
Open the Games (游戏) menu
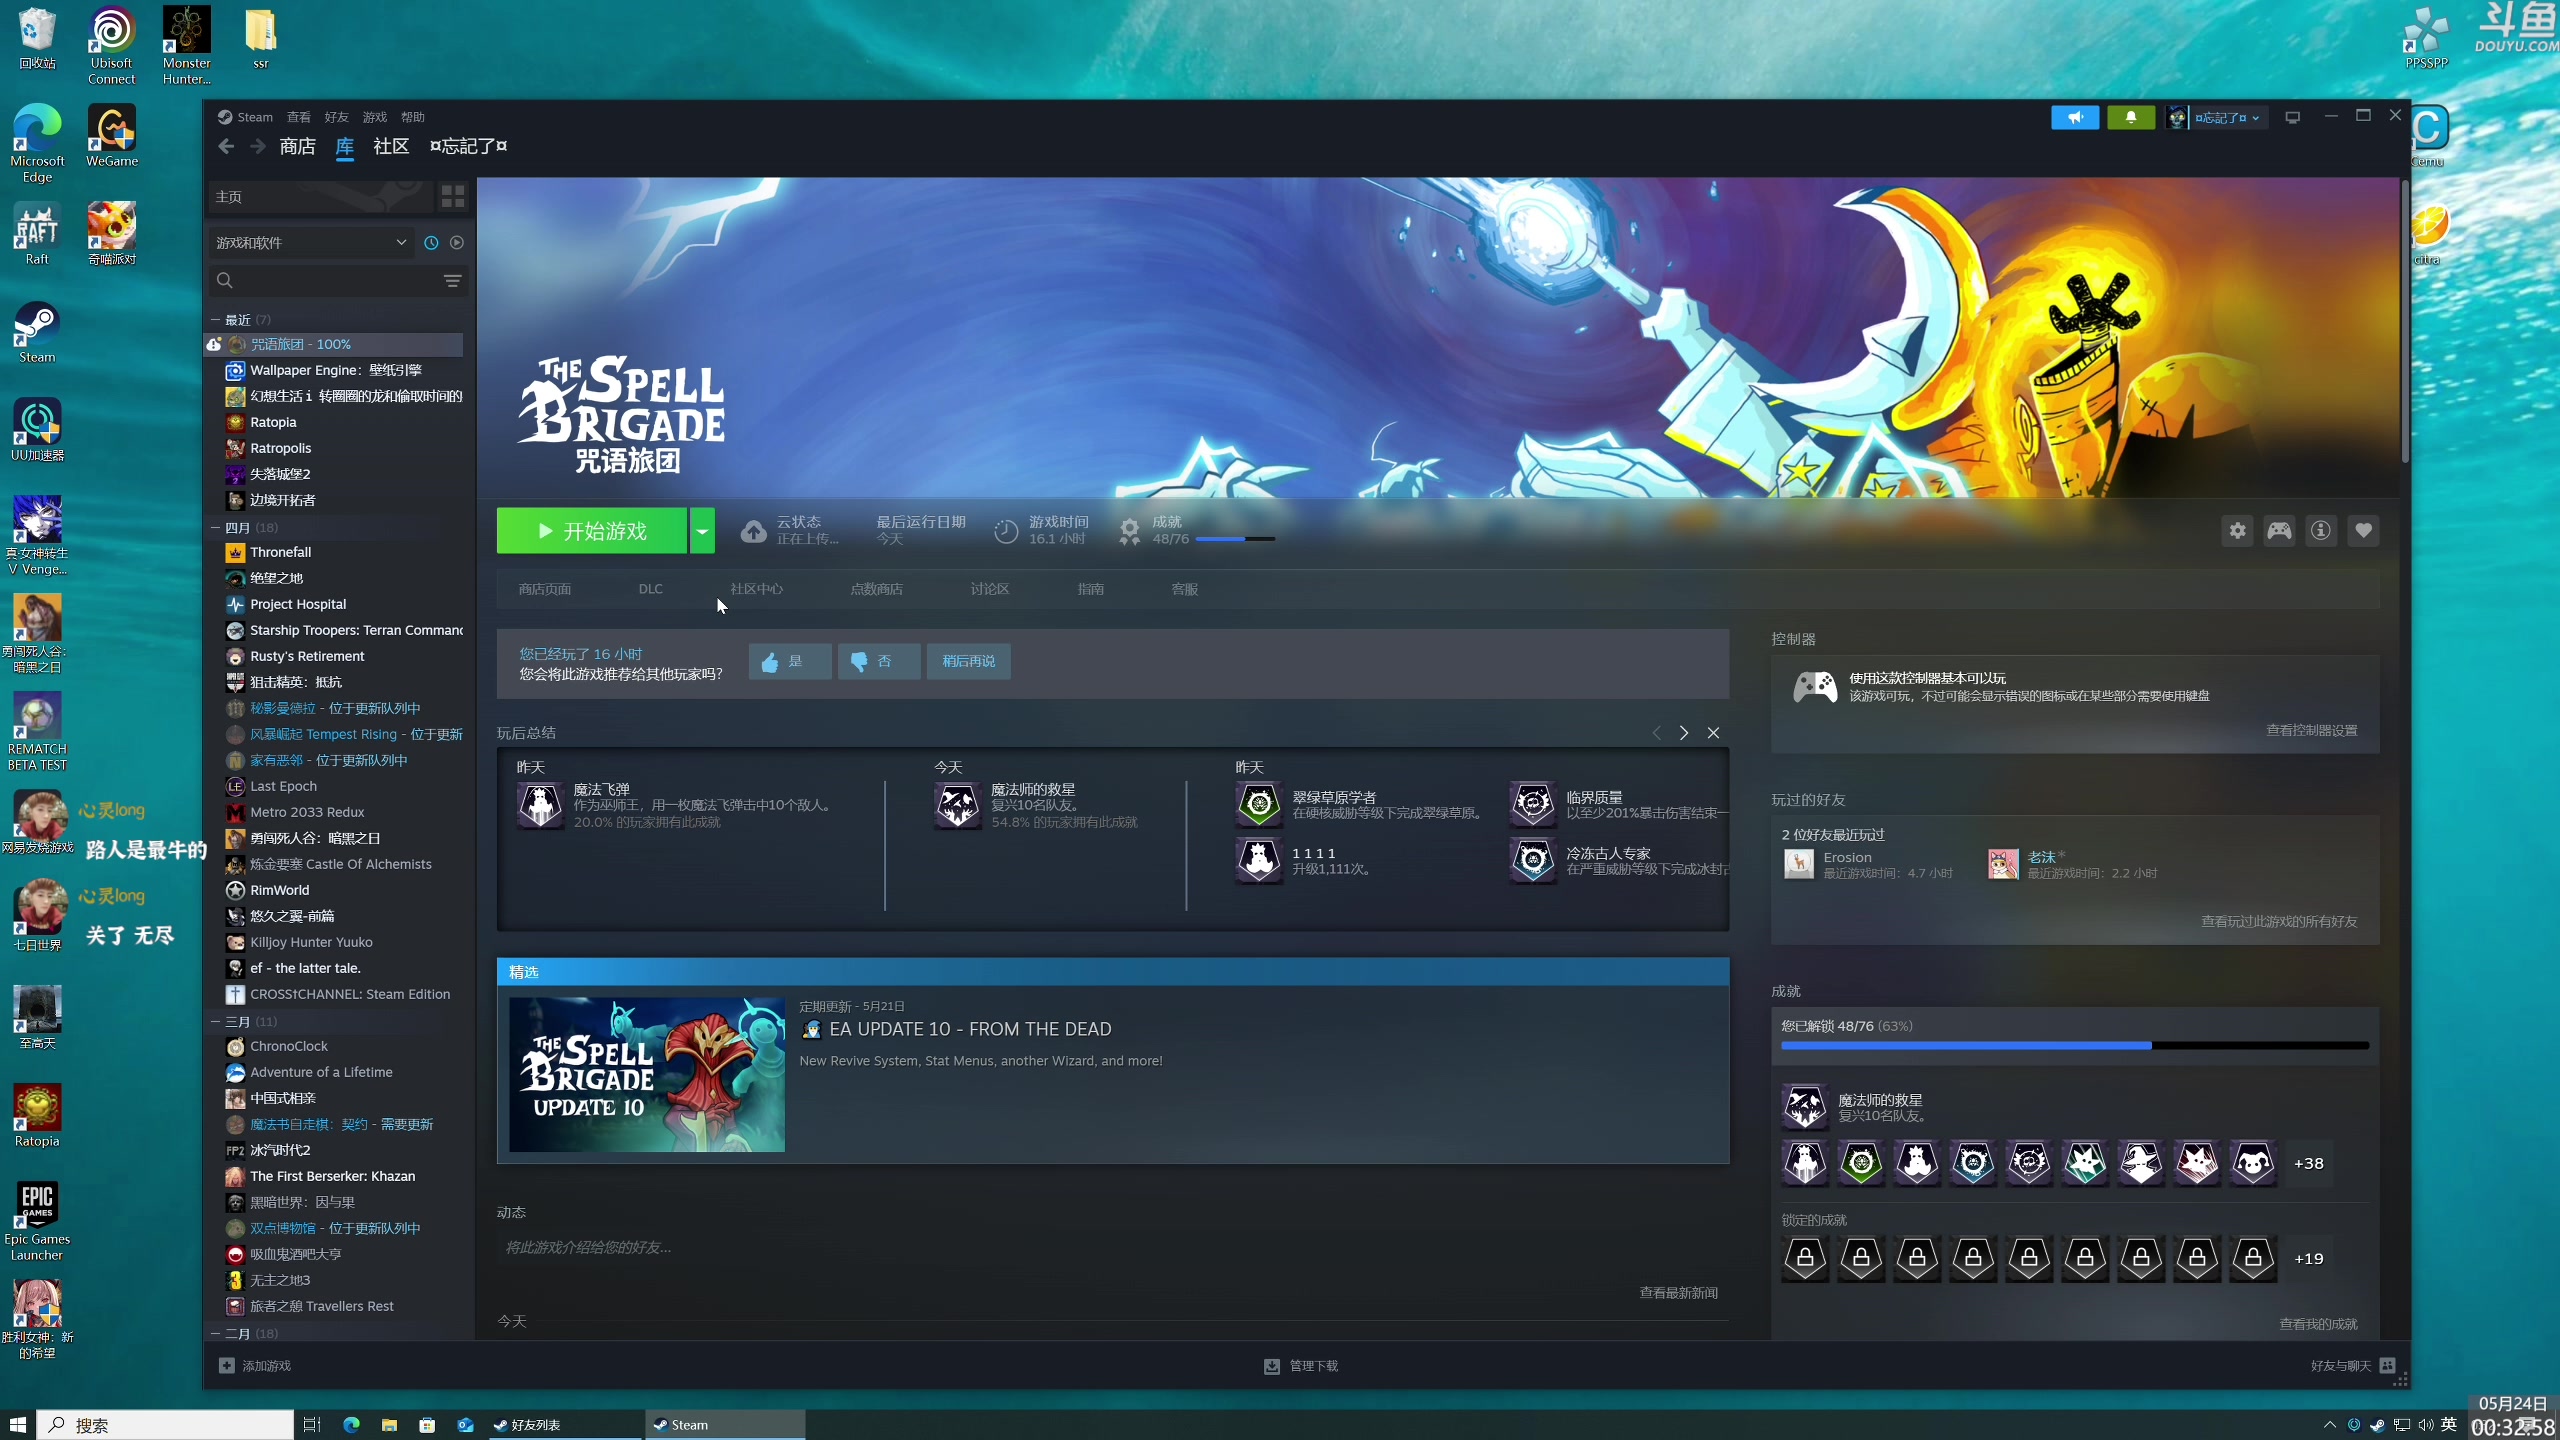pos(374,117)
